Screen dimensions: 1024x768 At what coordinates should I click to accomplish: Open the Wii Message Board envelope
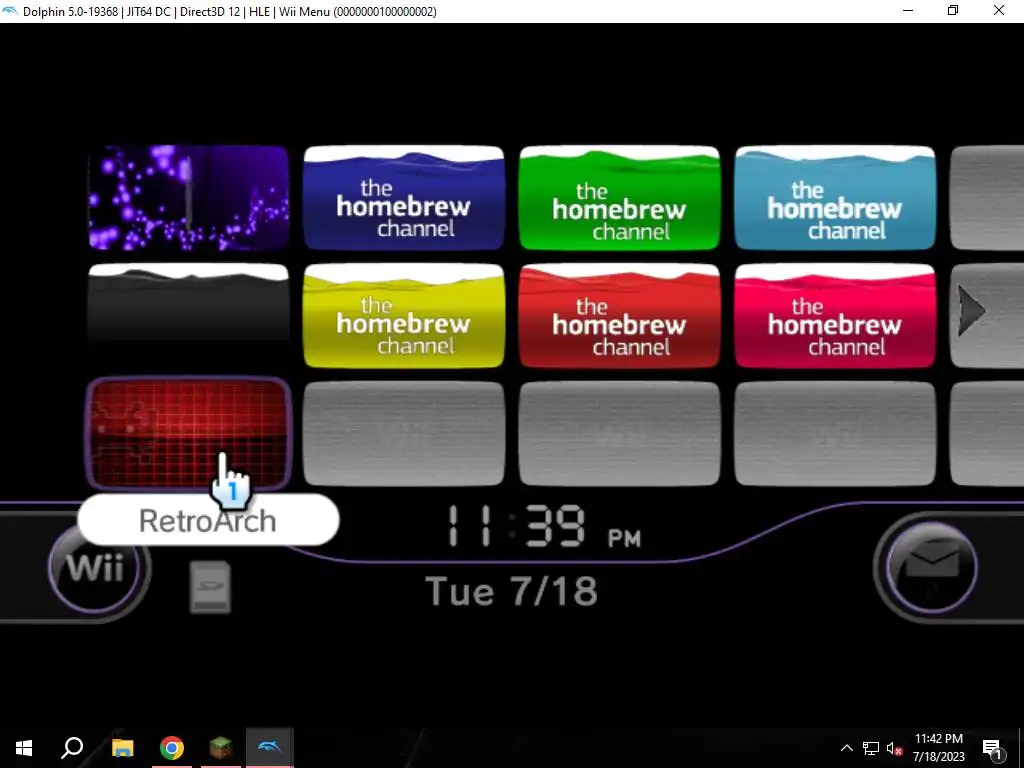932,567
